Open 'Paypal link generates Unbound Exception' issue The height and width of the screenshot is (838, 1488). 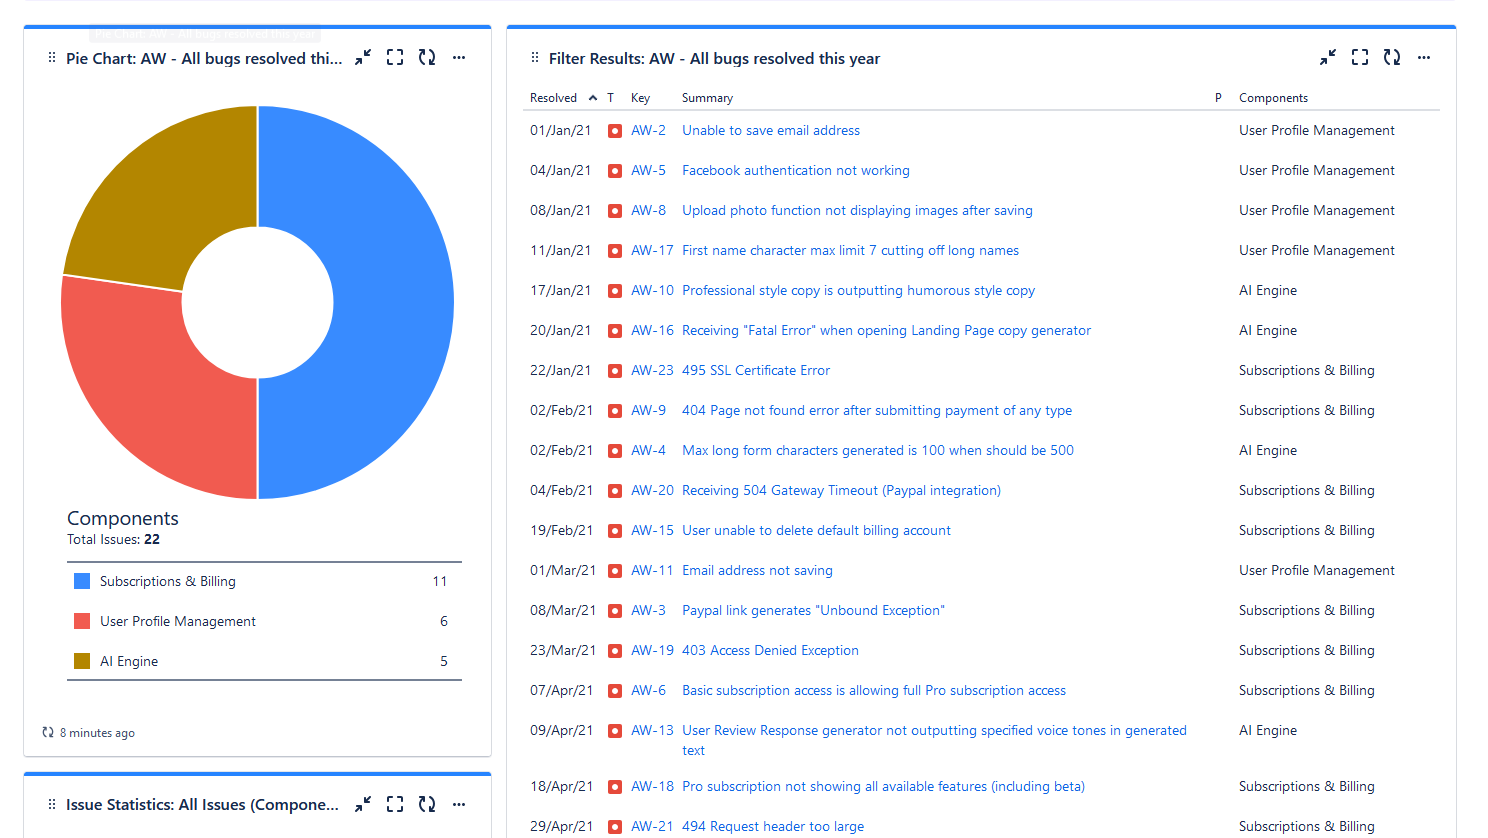point(813,610)
